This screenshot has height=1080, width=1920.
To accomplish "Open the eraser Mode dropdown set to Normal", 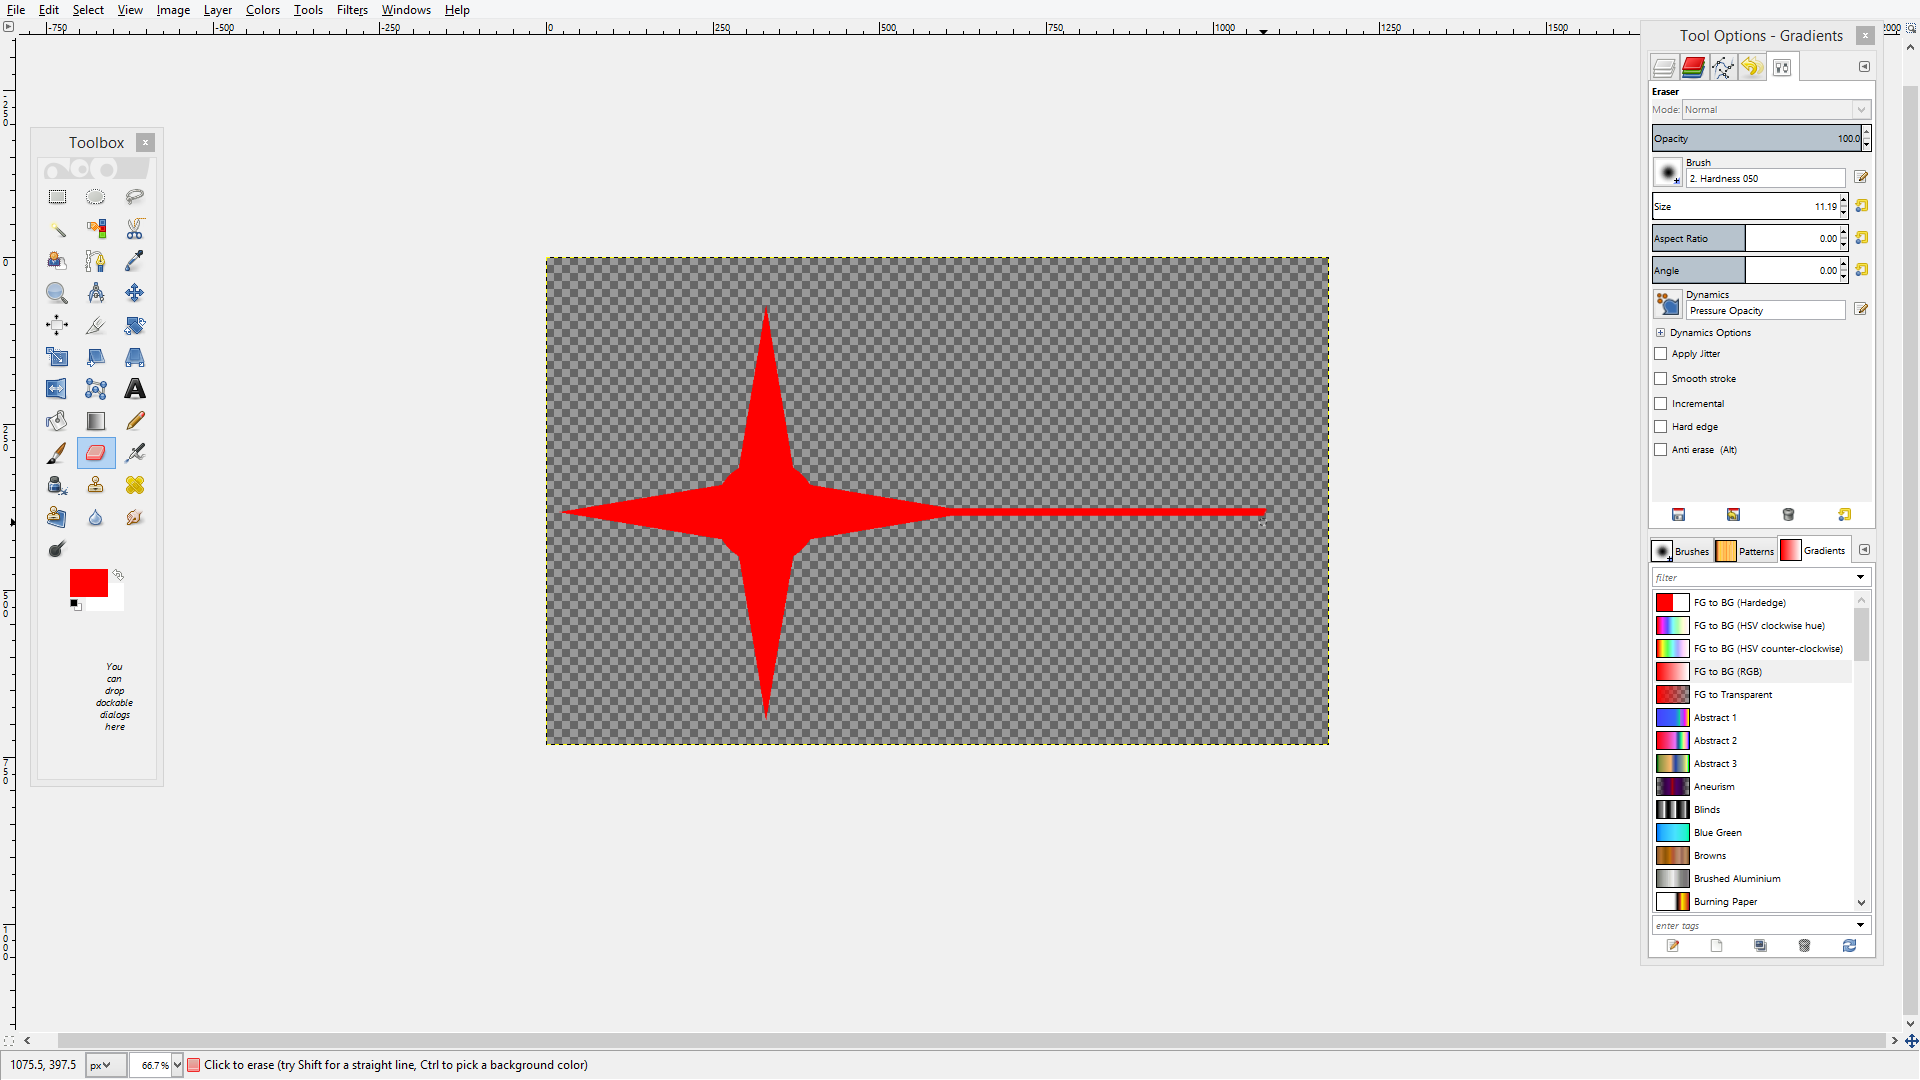I will click(1775, 109).
